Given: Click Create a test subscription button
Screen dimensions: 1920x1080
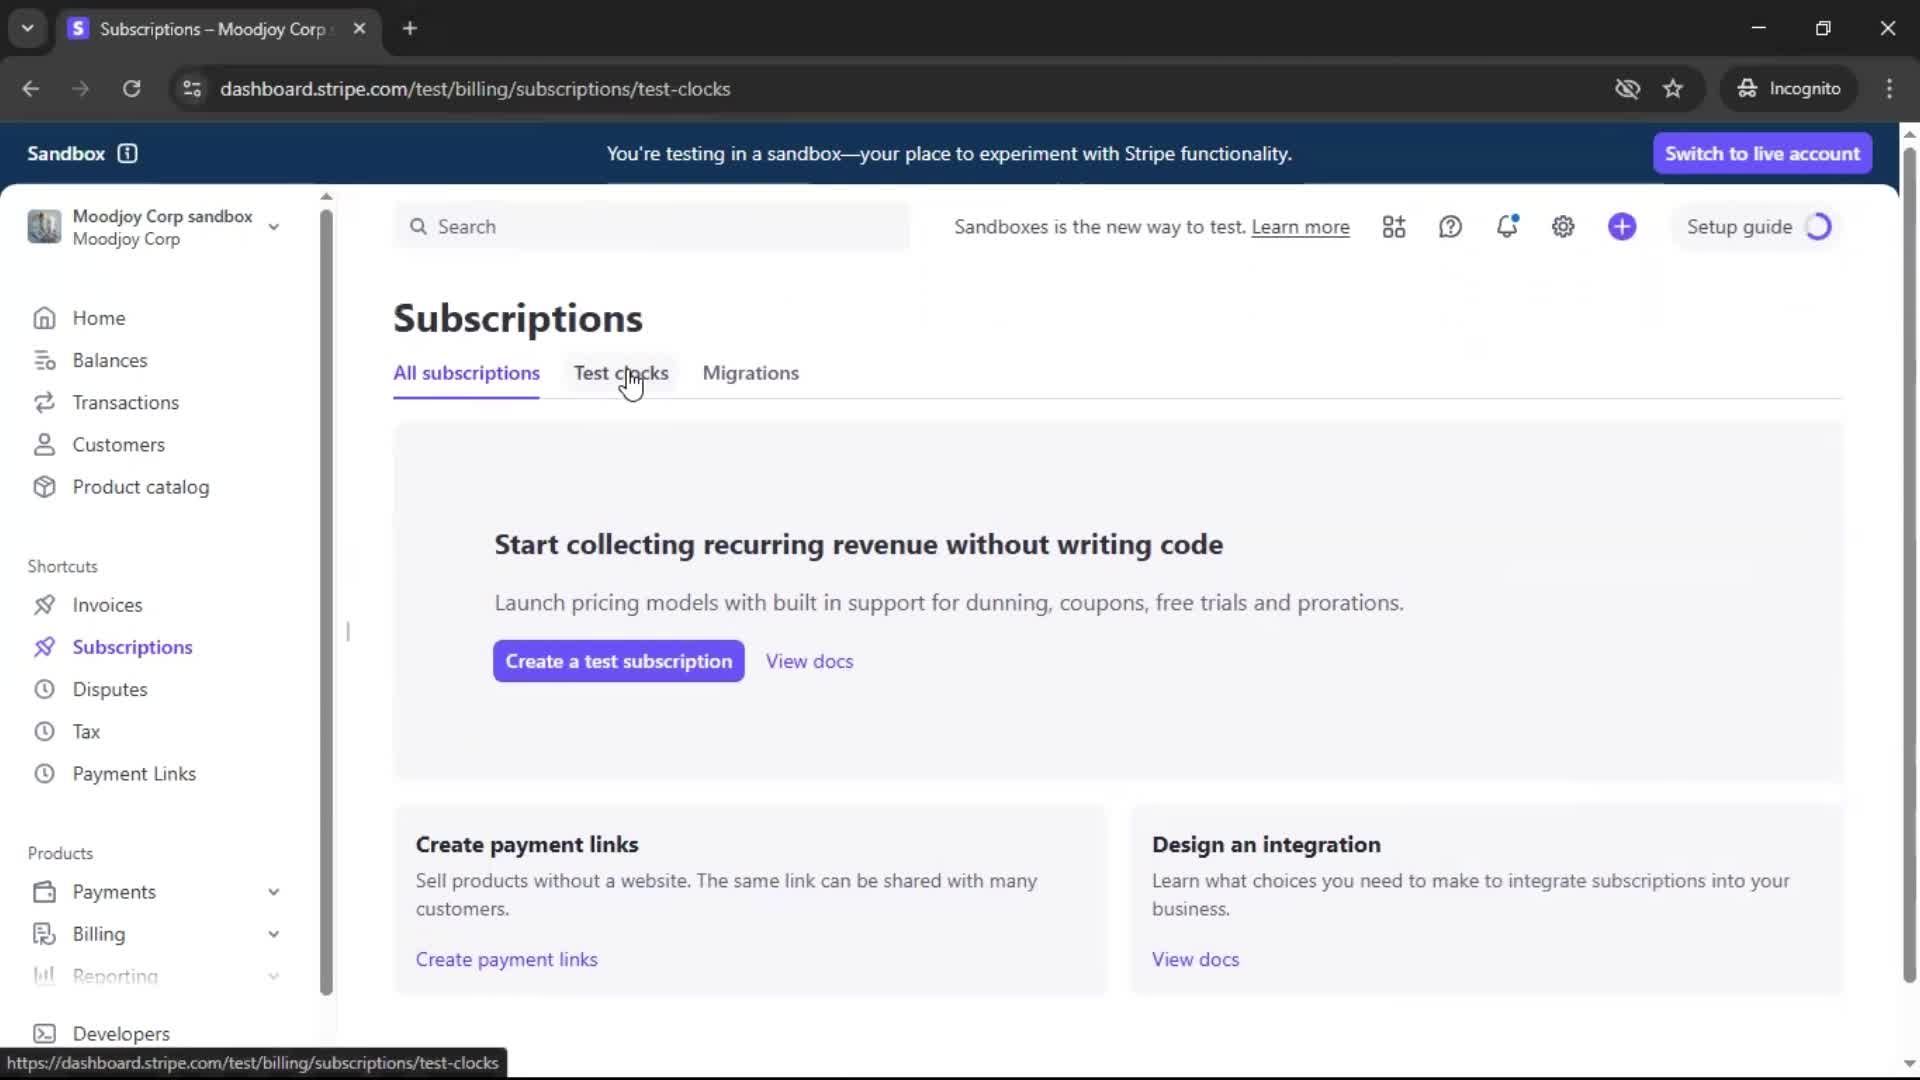Looking at the screenshot, I should click(618, 661).
